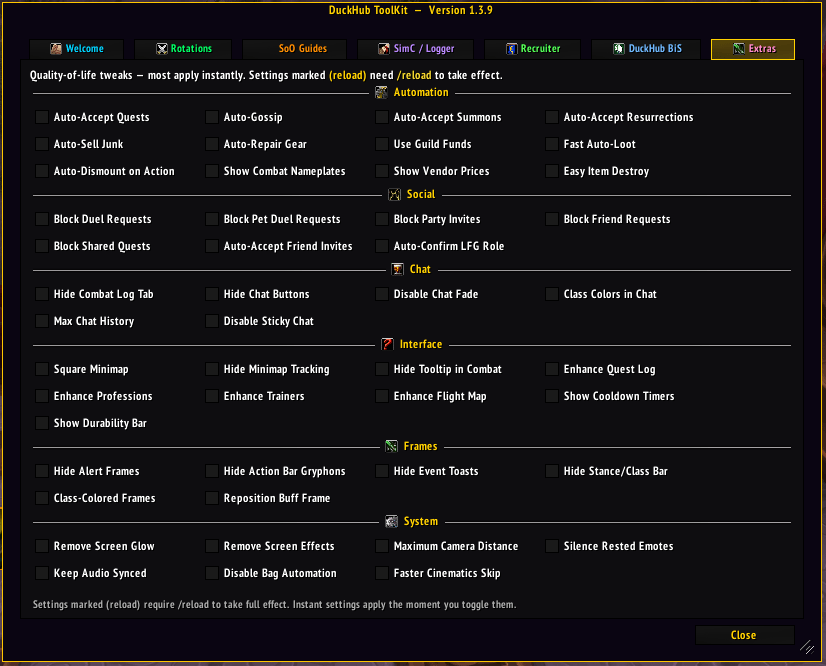The image size is (826, 666).
Task: Toggle Hide Action Bar Gryphons
Action: [x=212, y=471]
